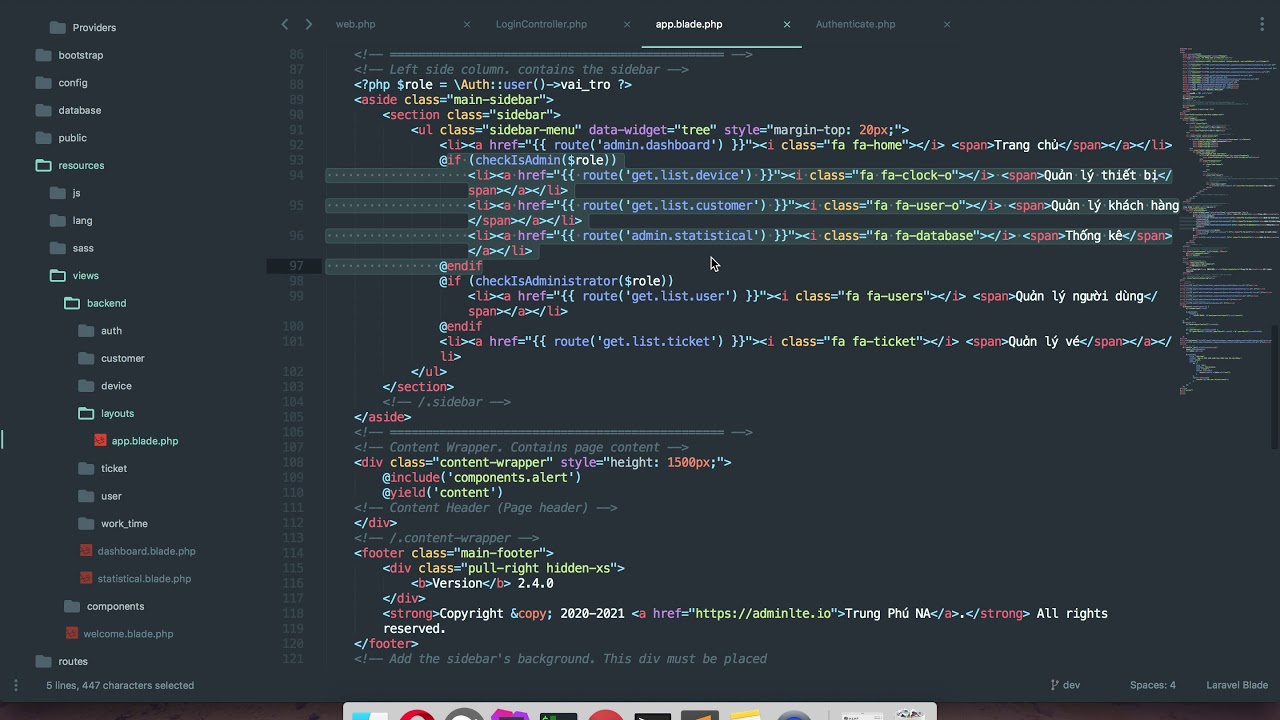Click the https://adminlte.io URL in the footer code
This screenshot has height=720, width=1280.
tap(764, 613)
